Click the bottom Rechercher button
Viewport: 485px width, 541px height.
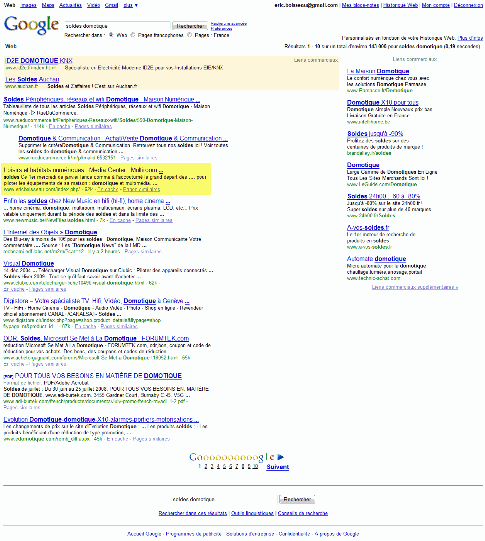click(x=297, y=499)
